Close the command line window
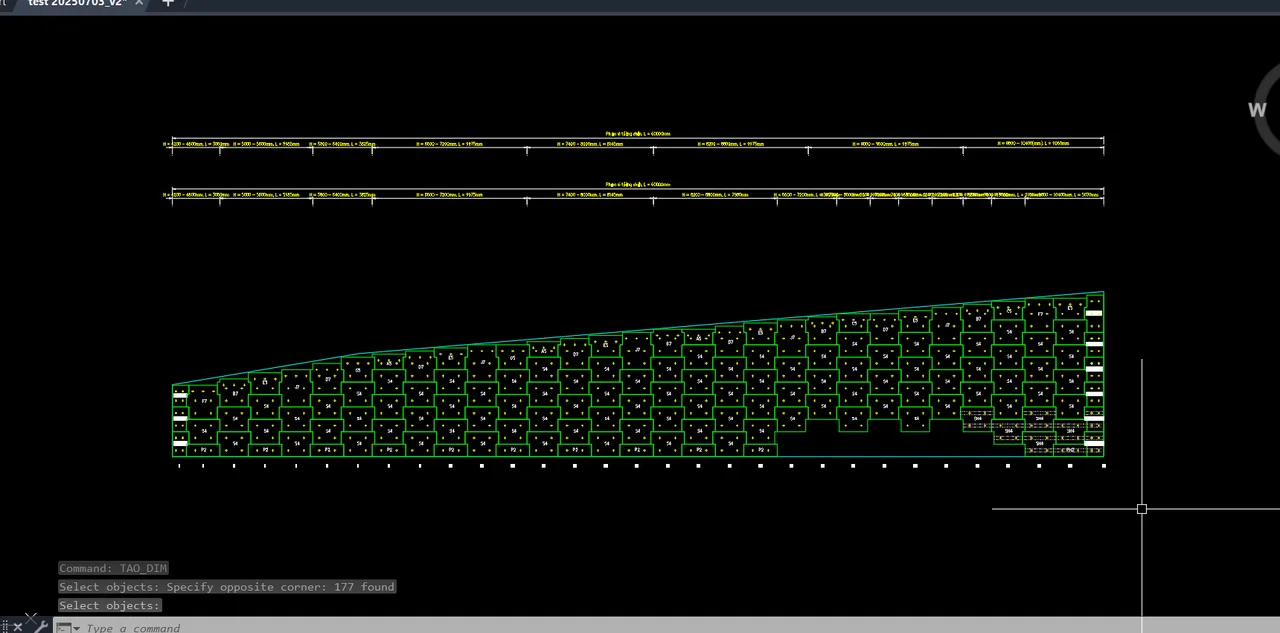This screenshot has width=1280, height=633. pyautogui.click(x=18, y=627)
